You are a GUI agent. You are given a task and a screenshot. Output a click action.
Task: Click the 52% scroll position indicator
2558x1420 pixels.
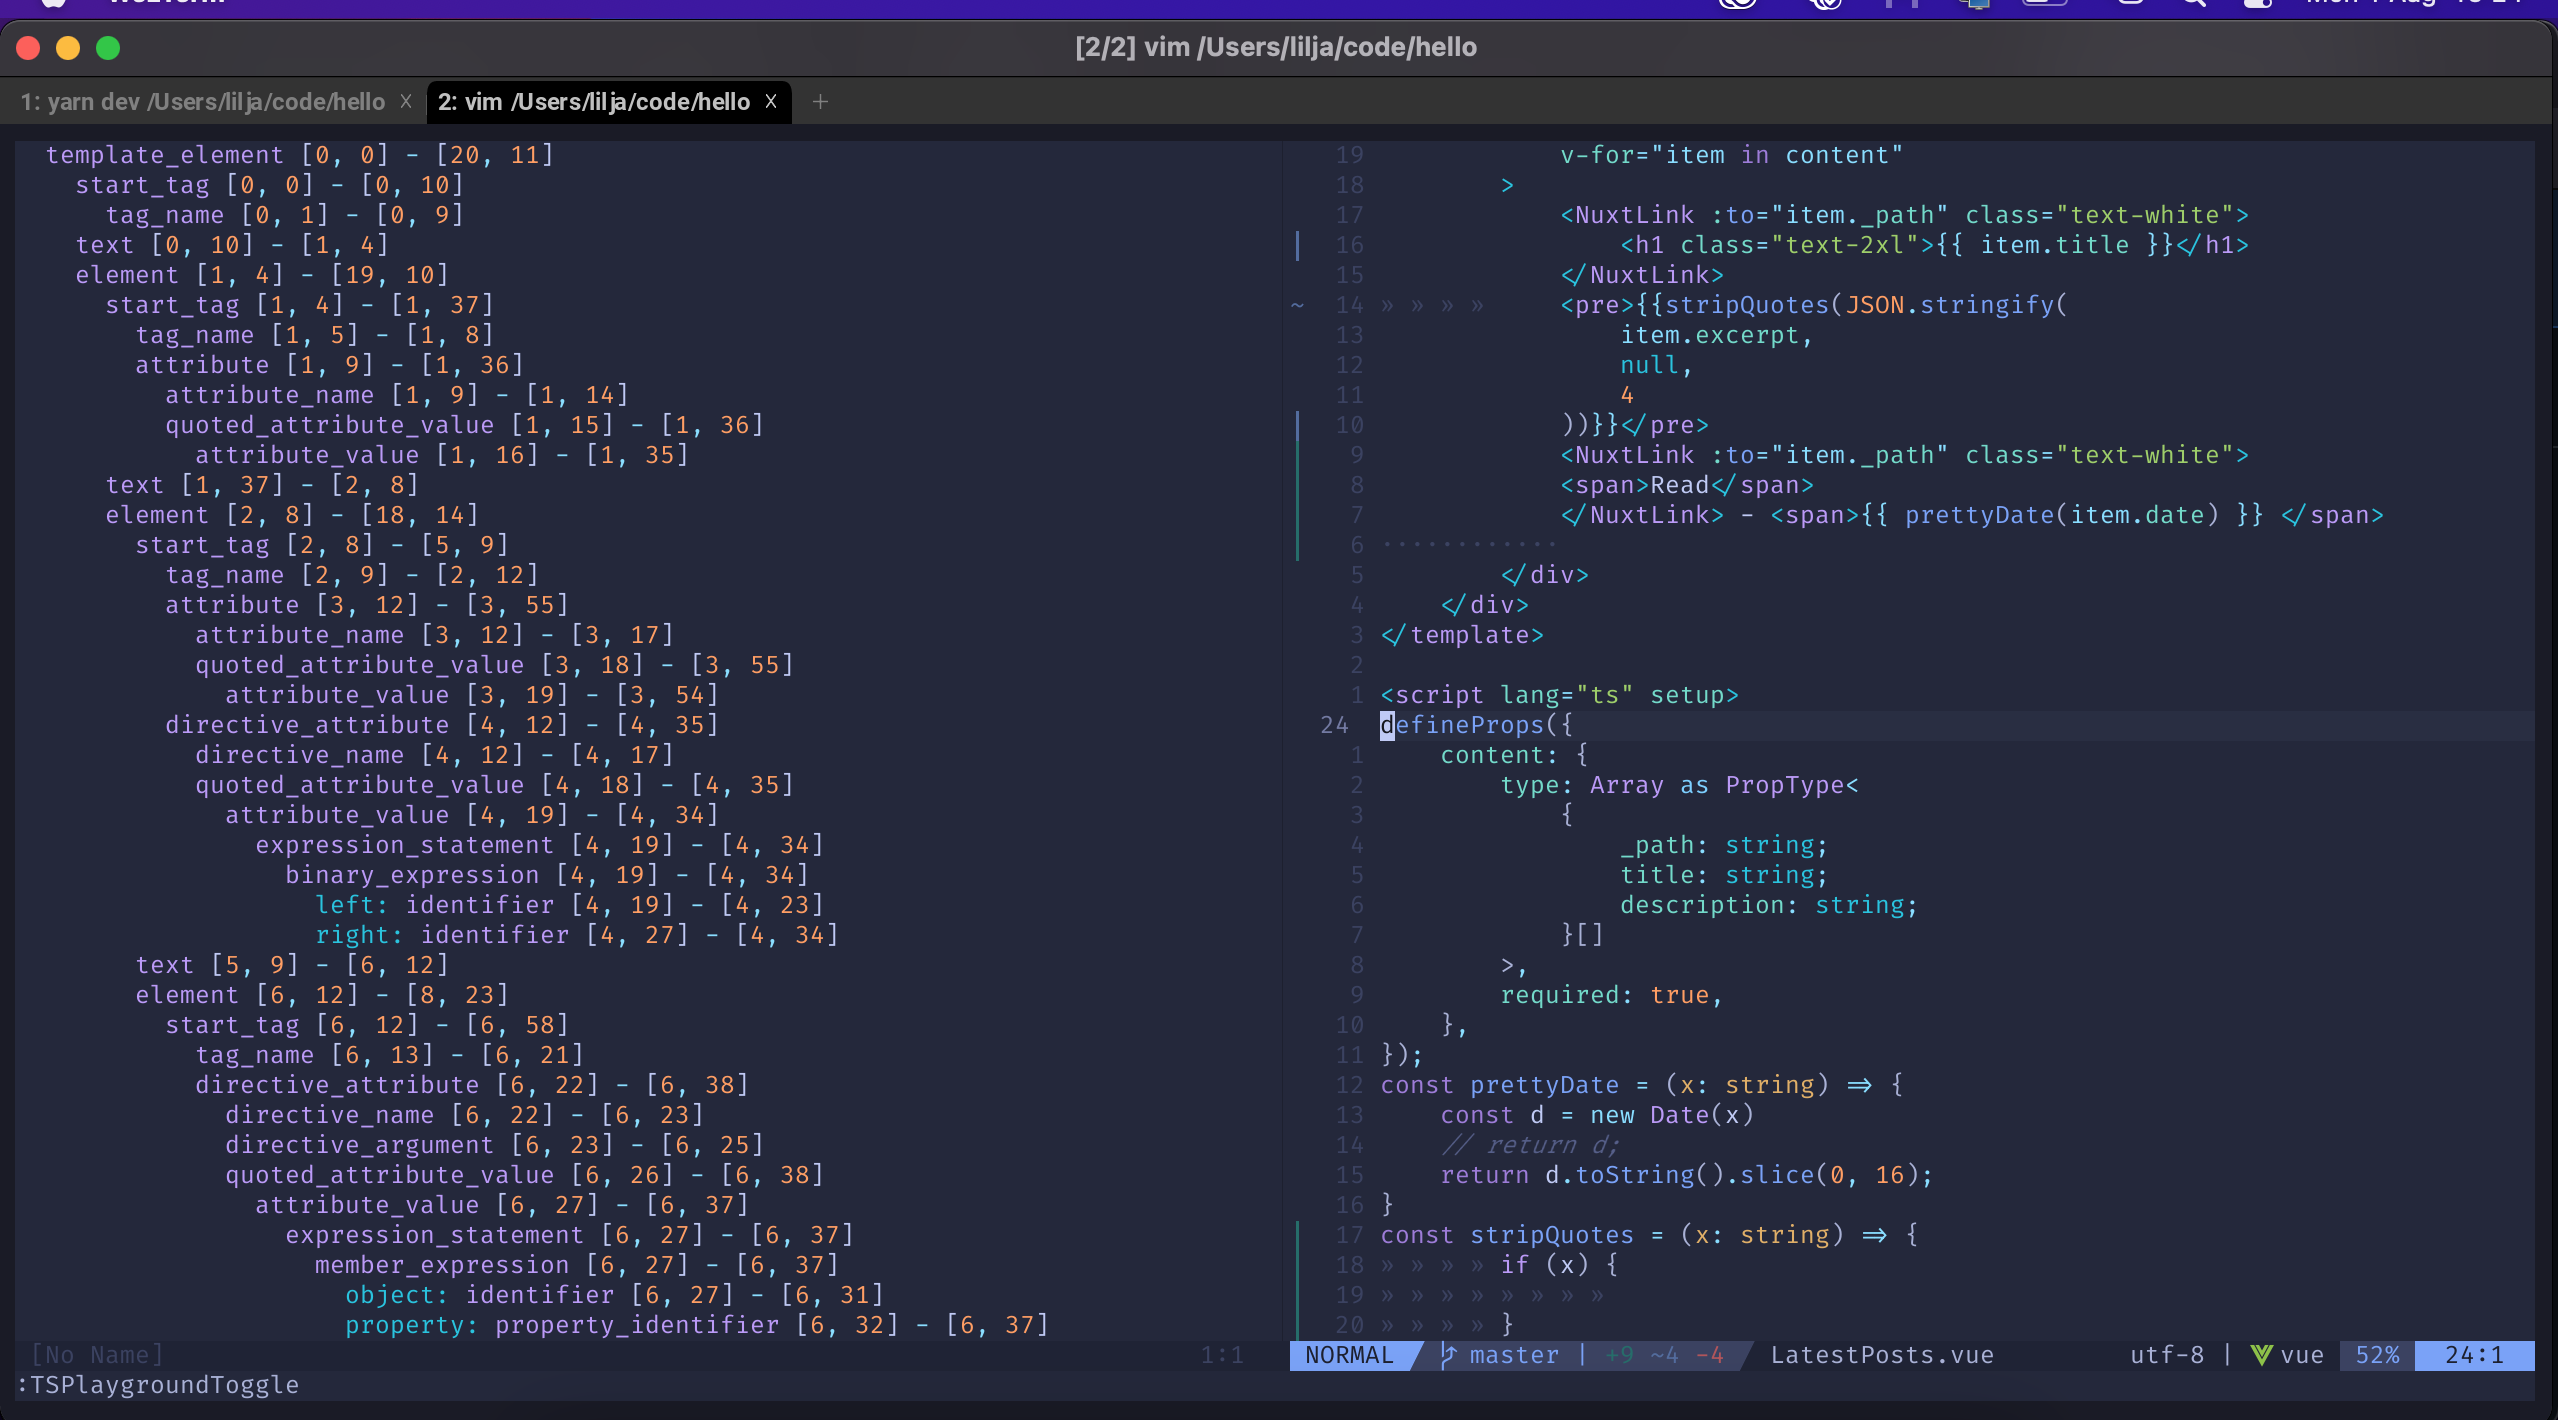coord(2379,1355)
